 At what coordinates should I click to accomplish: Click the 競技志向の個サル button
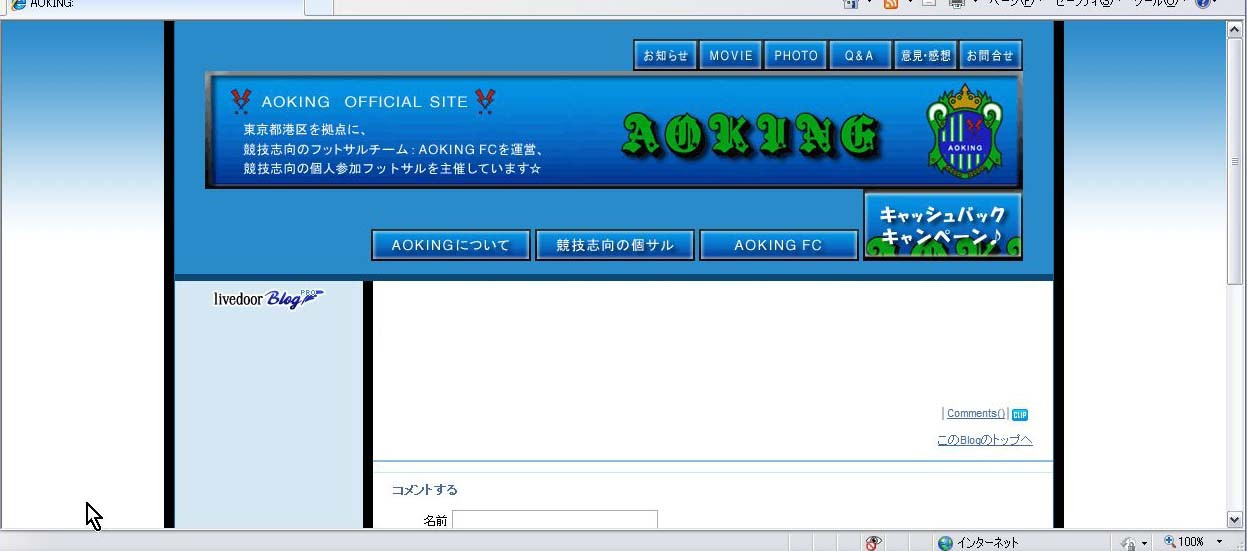(x=615, y=245)
